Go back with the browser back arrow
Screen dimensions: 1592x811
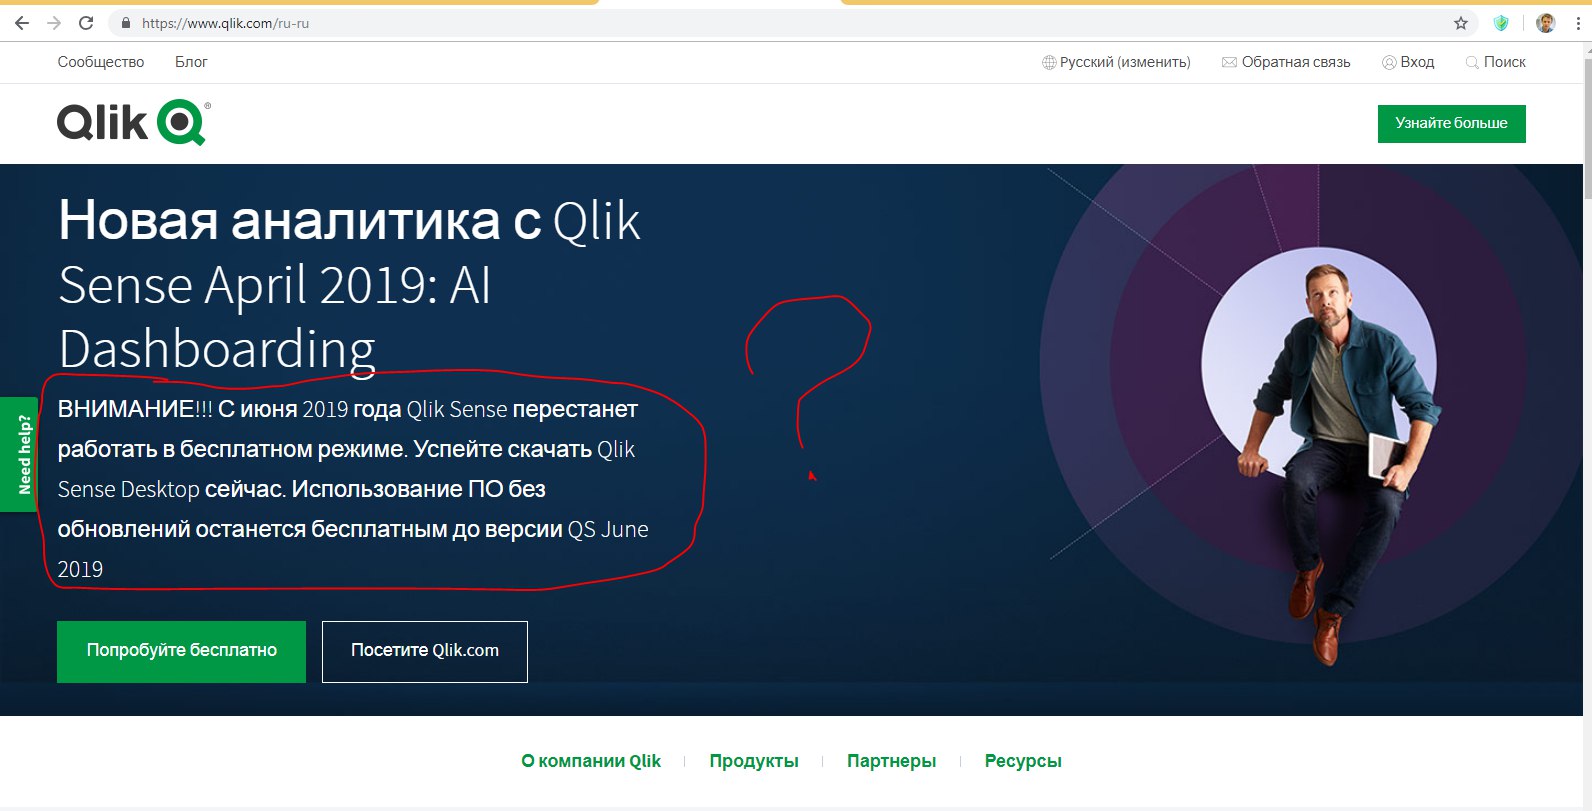coord(22,23)
